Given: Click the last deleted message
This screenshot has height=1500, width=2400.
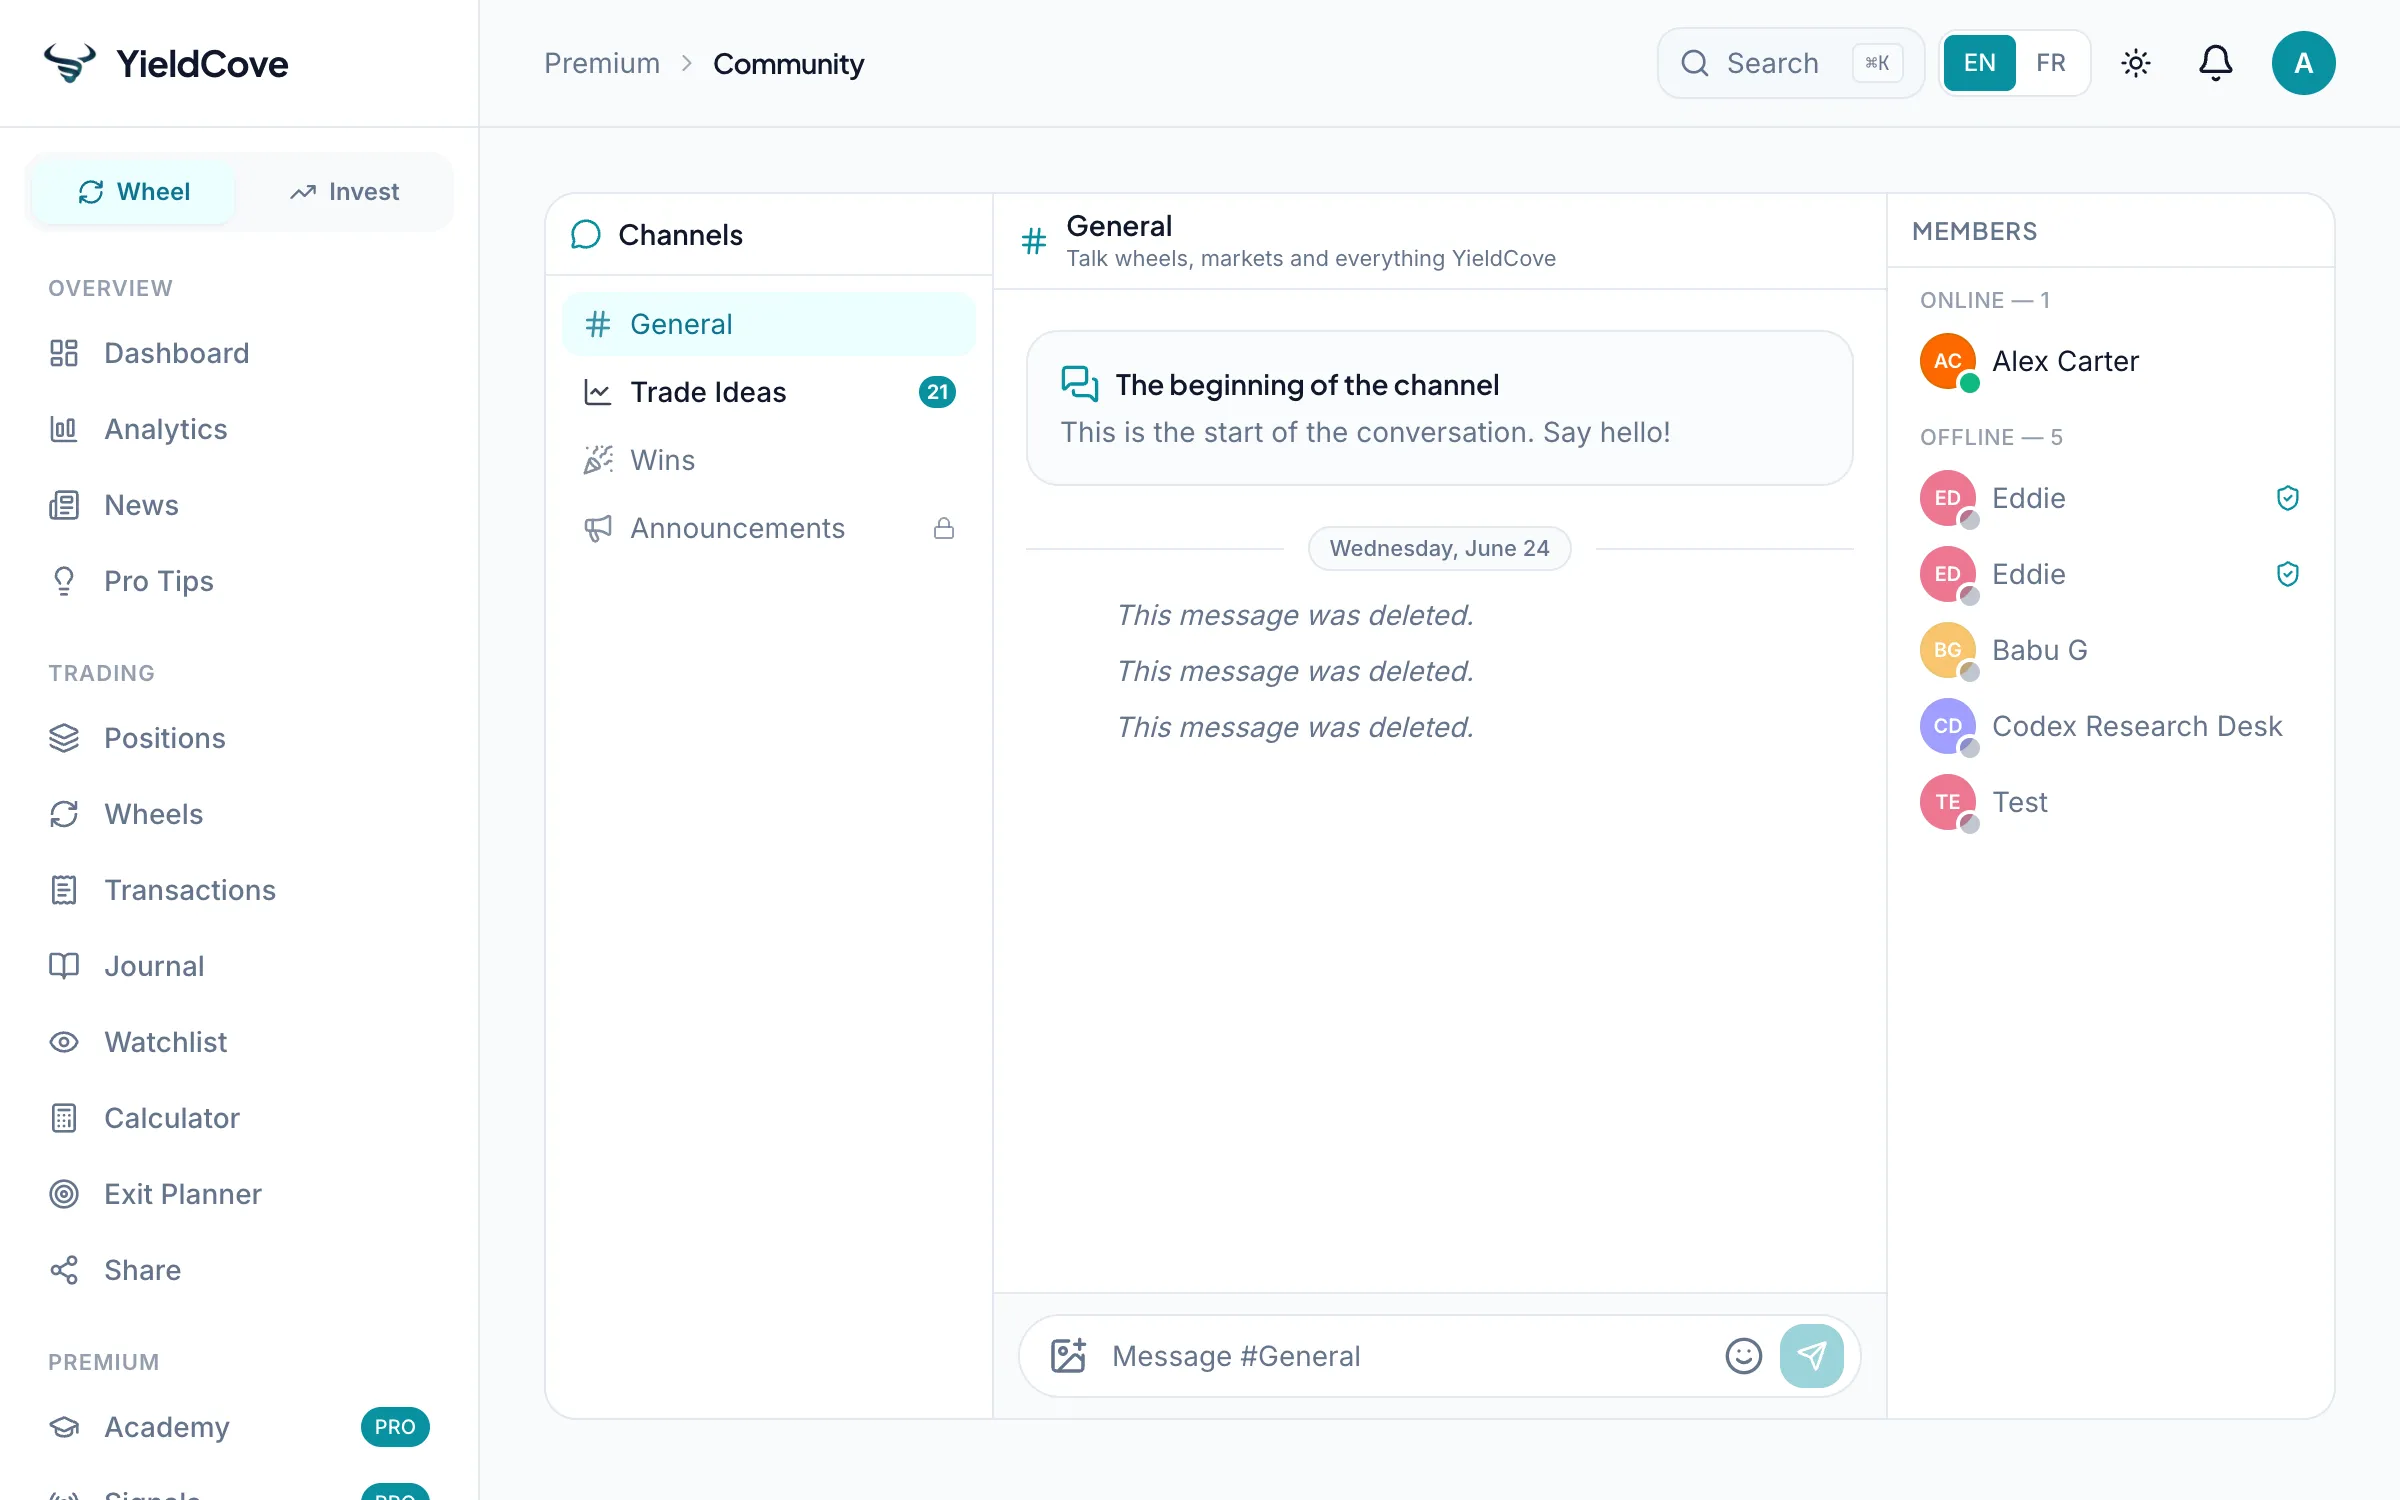Looking at the screenshot, I should [x=1295, y=727].
